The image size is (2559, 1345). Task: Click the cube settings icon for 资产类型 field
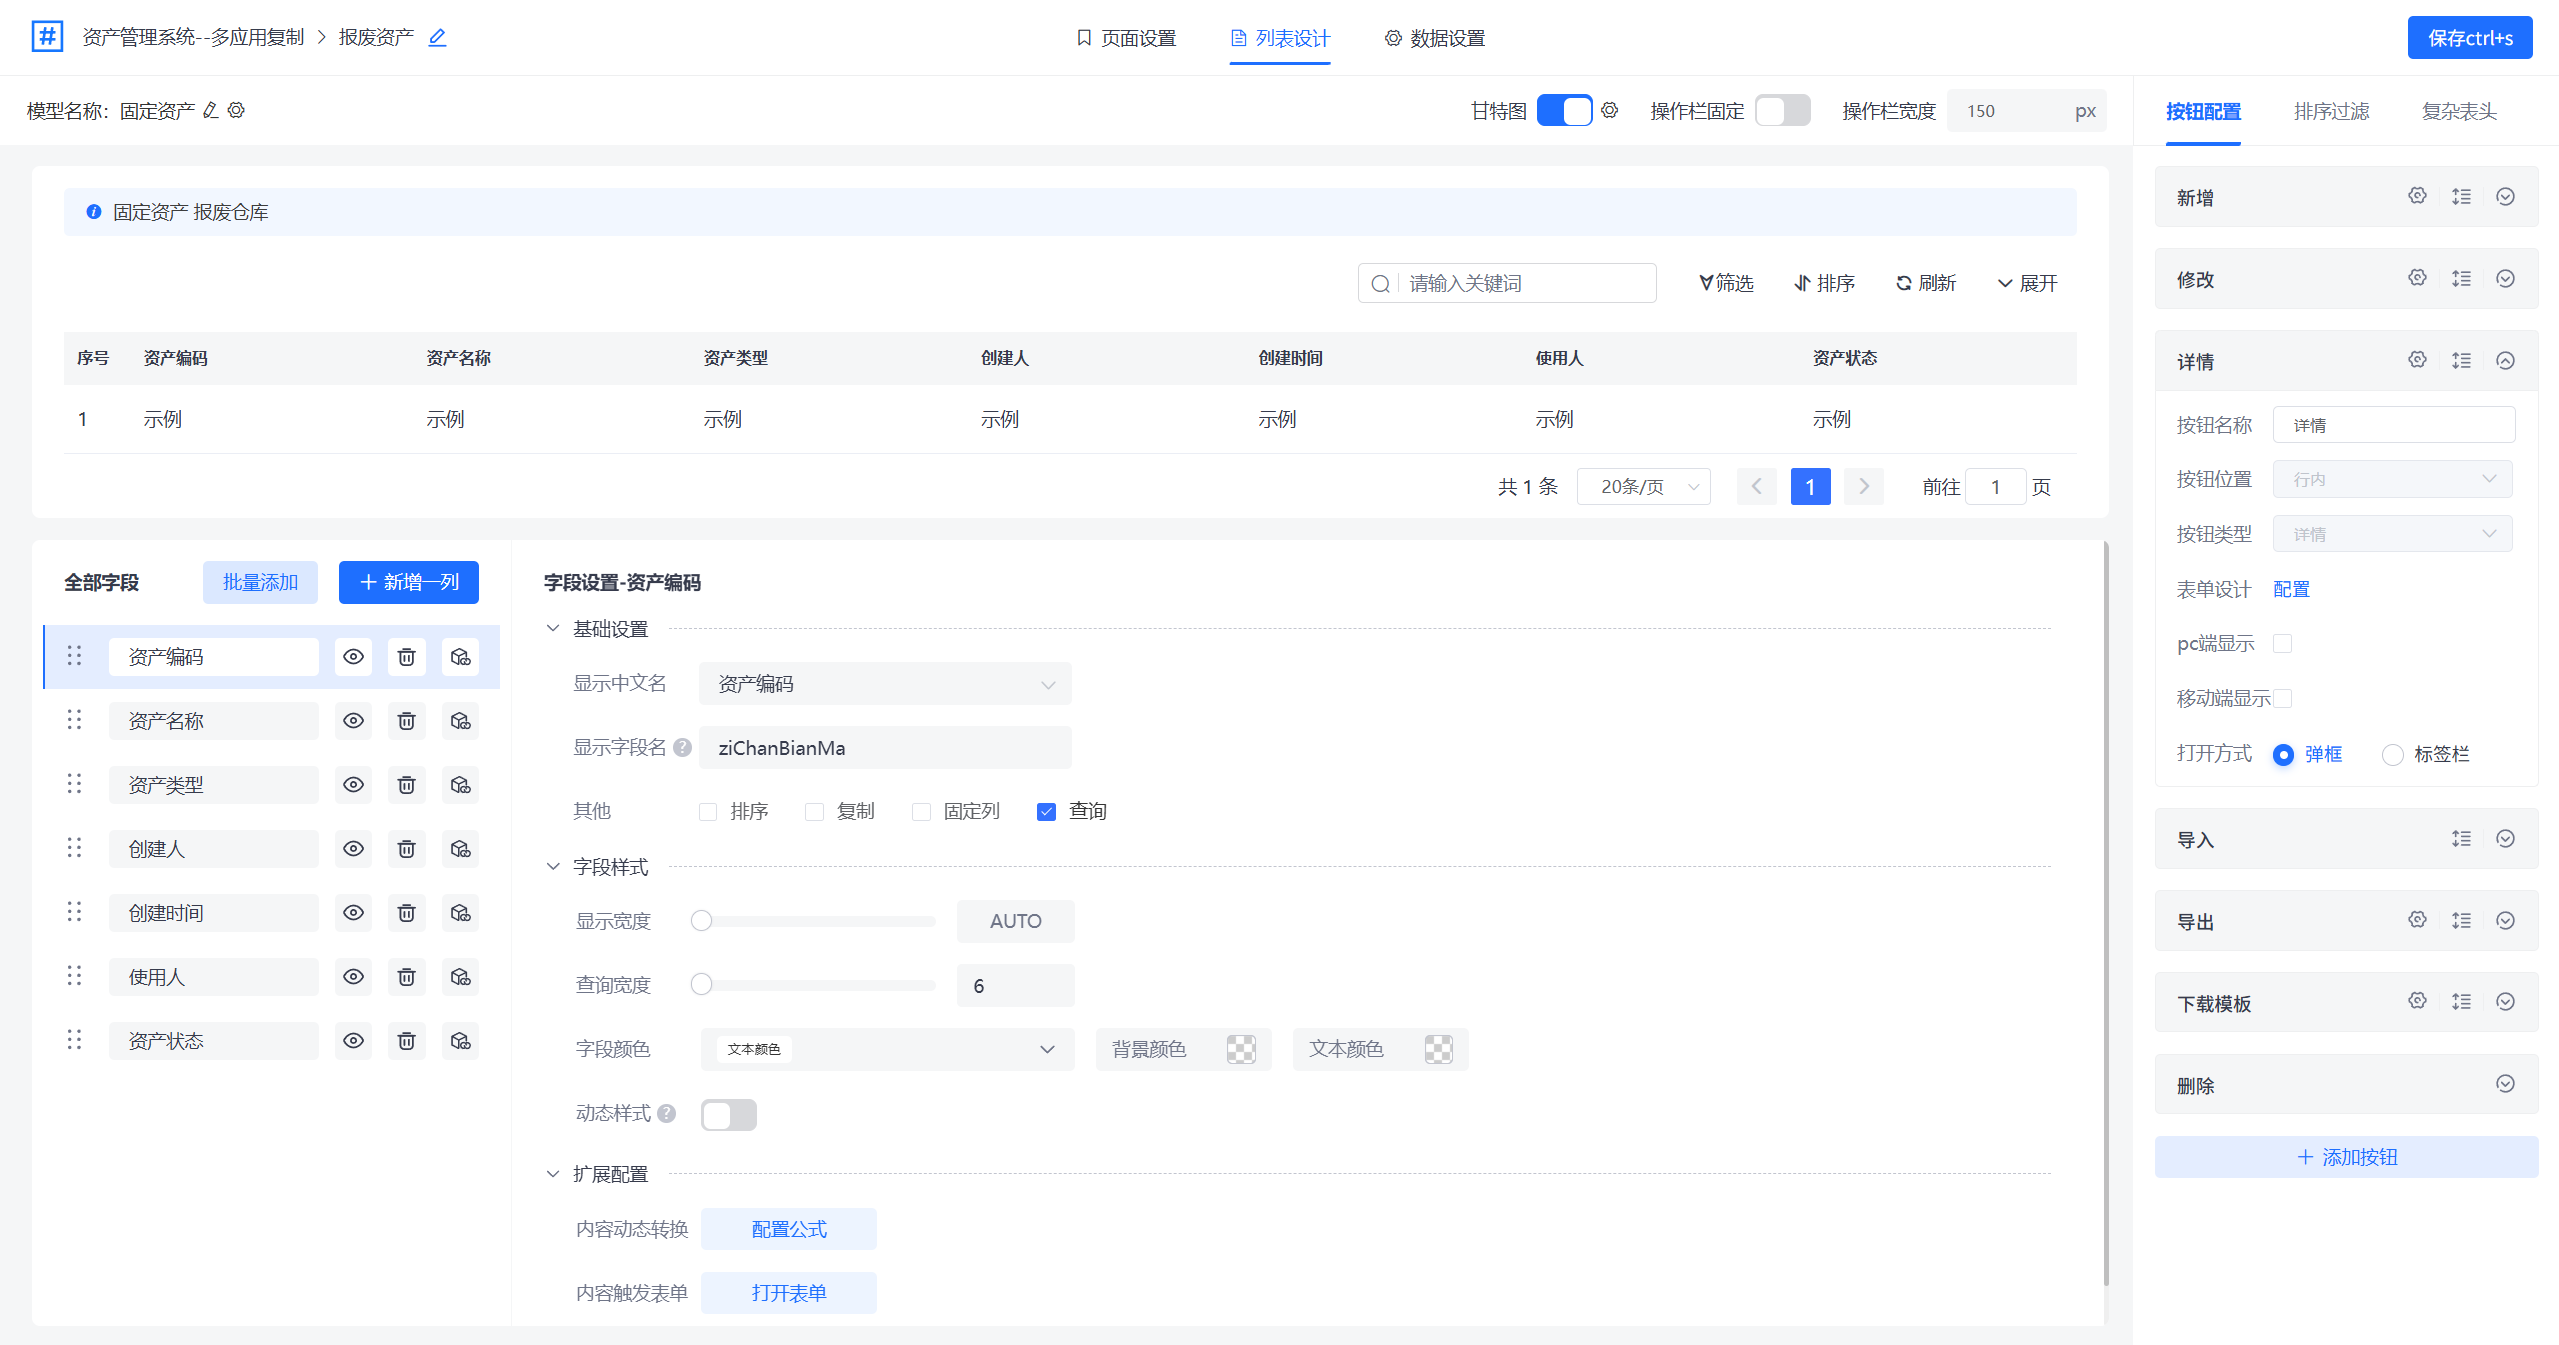[460, 785]
